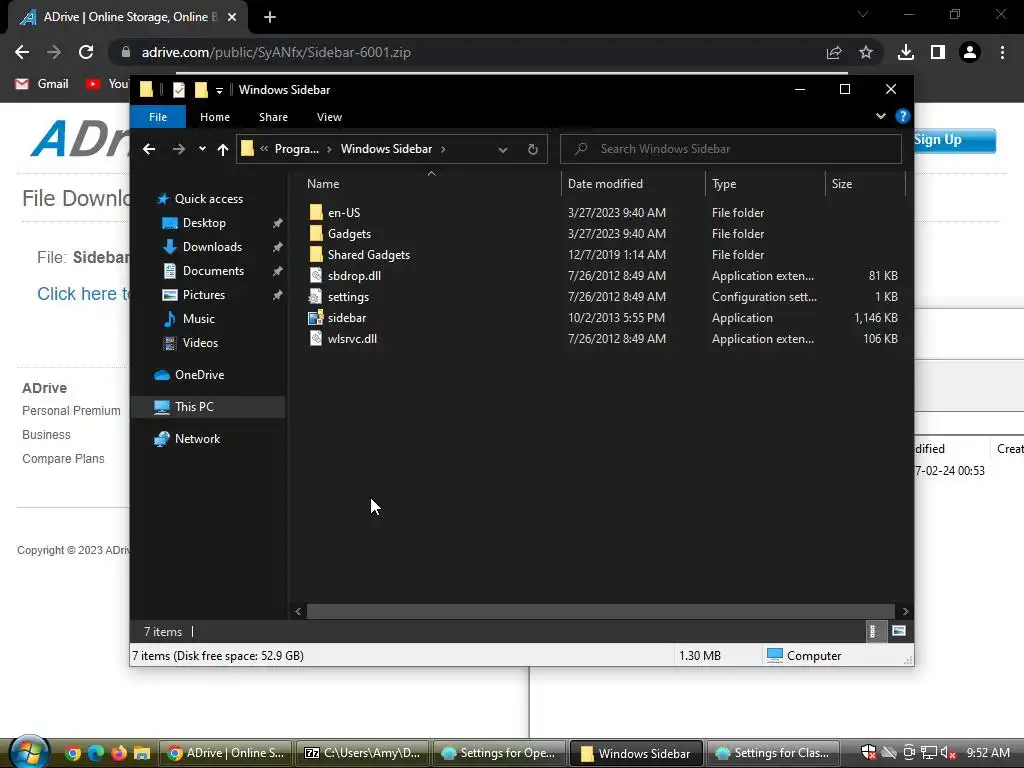The height and width of the screenshot is (768, 1024).
Task: Go up one folder level
Action: pos(223,150)
